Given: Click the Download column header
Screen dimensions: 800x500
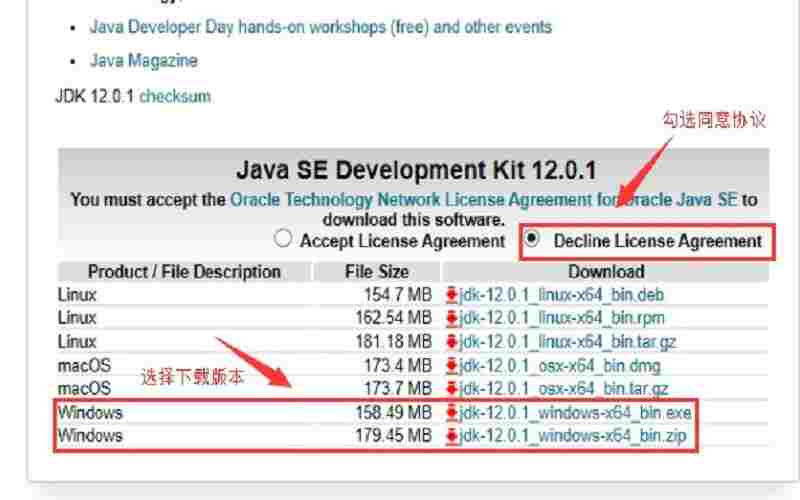Looking at the screenshot, I should tap(606, 272).
